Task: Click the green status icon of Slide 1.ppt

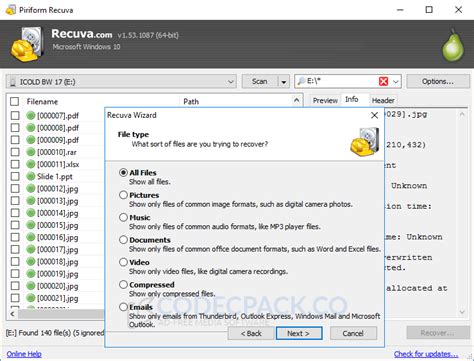Action: click(x=31, y=176)
